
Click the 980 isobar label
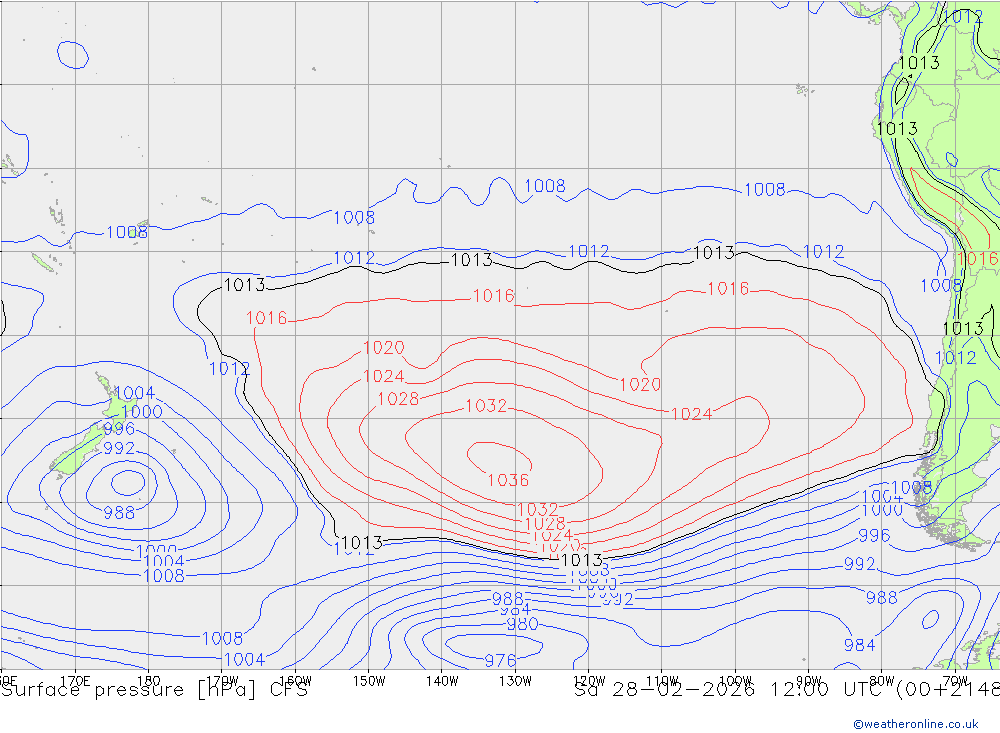point(522,625)
